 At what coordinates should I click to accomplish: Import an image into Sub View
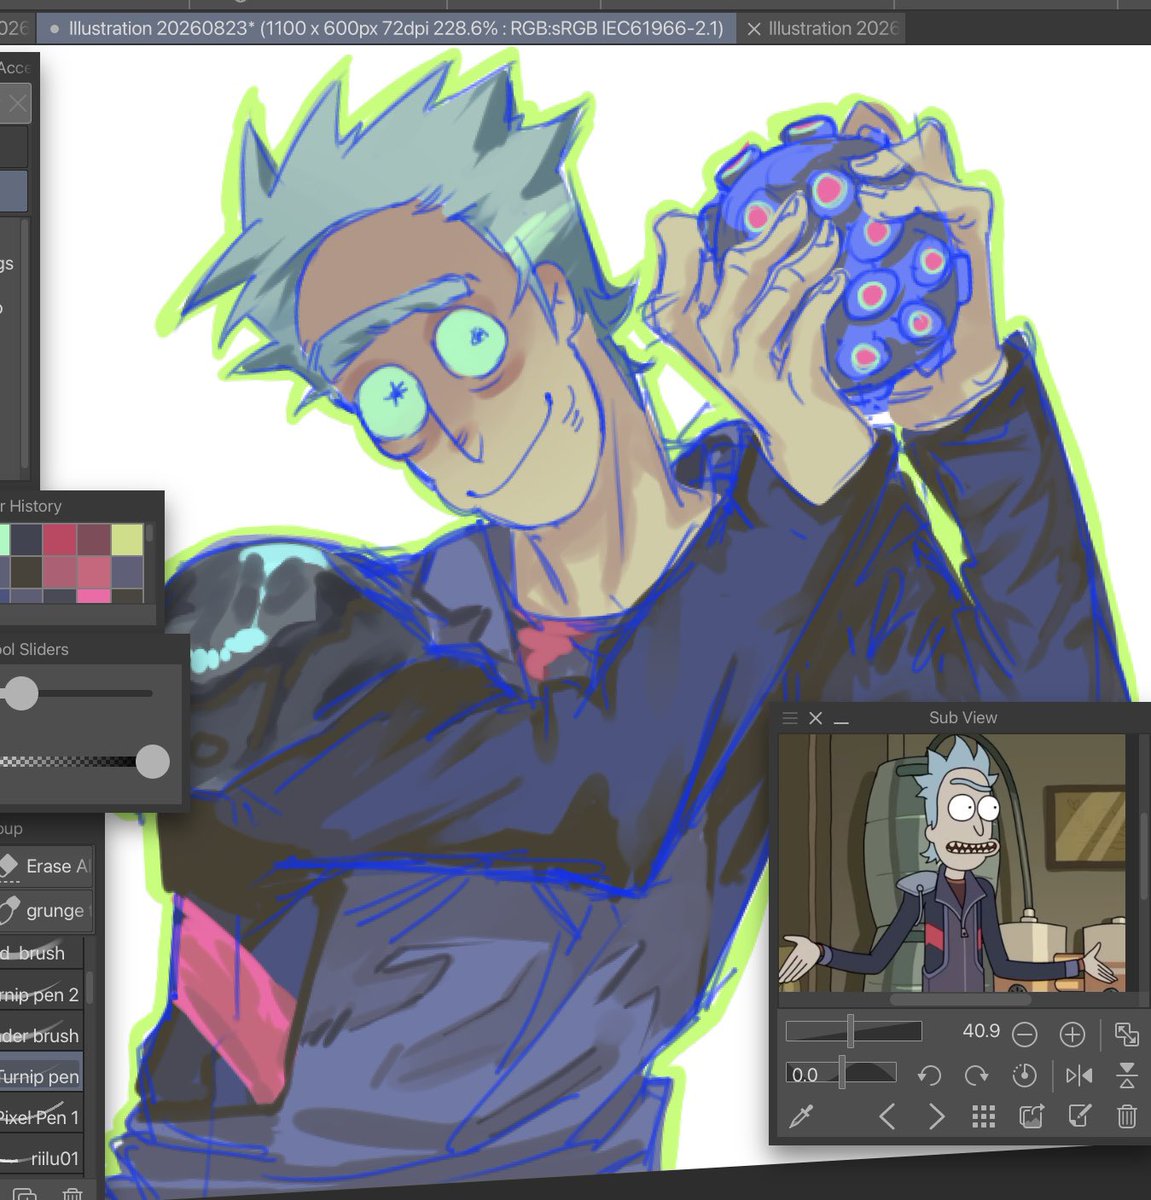pos(1031,1116)
